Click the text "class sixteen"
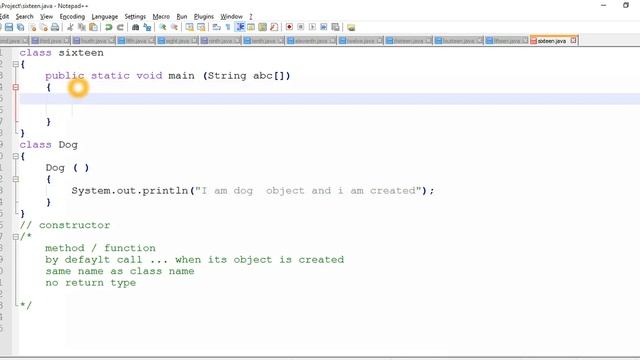 click(62, 53)
